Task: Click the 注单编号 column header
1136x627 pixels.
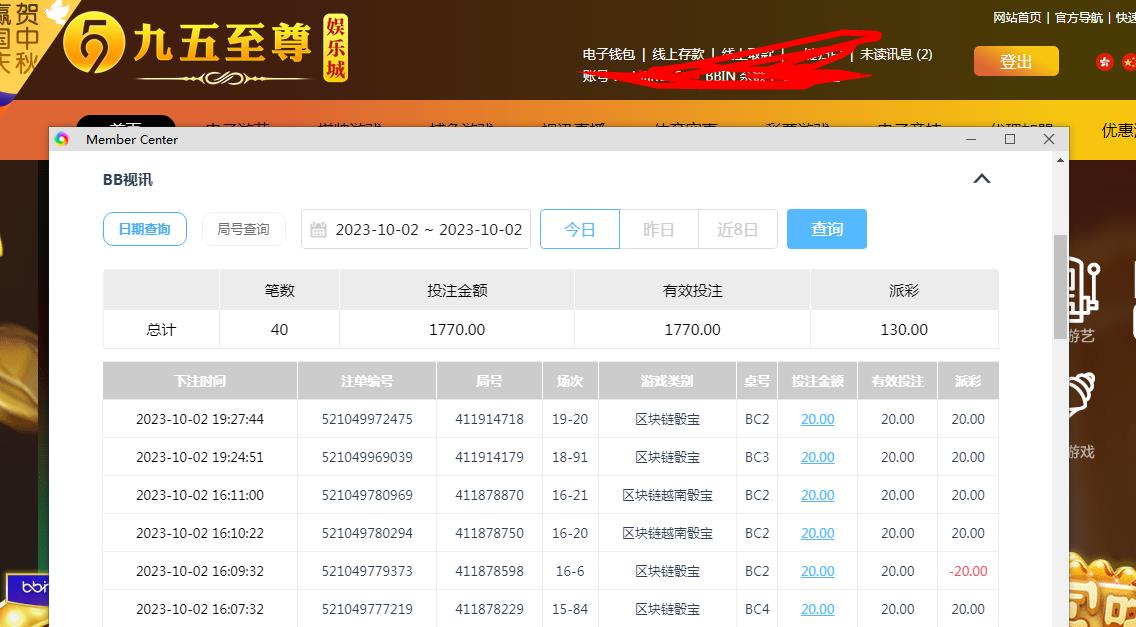Action: click(367, 381)
